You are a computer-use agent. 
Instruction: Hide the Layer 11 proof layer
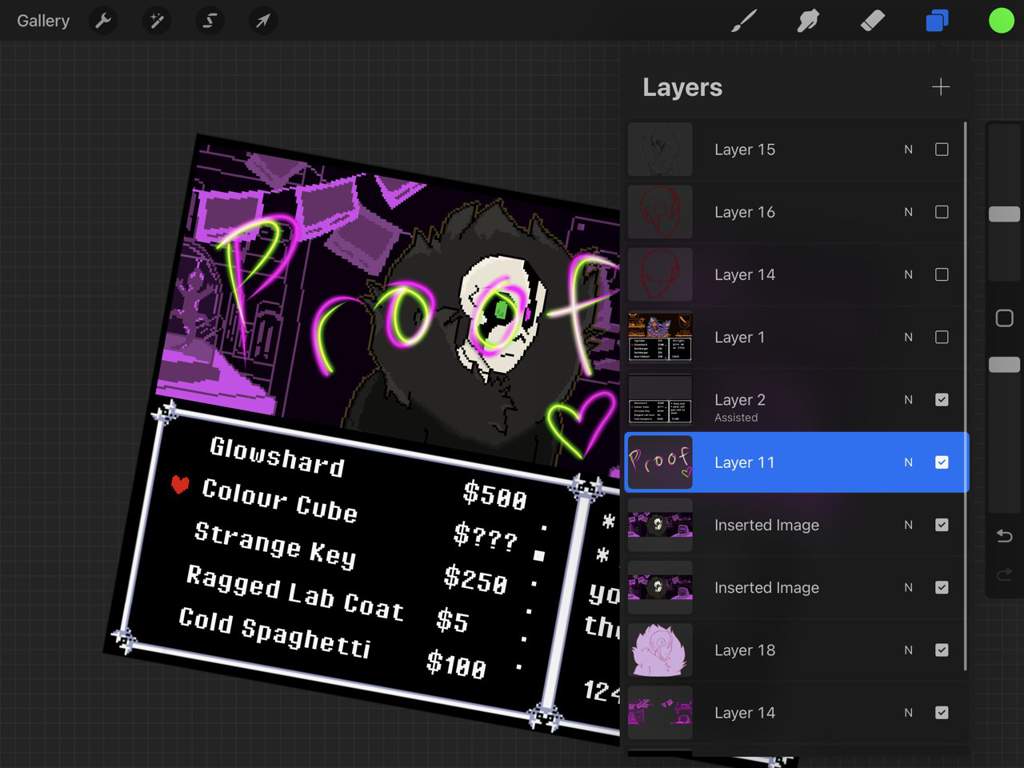point(942,462)
